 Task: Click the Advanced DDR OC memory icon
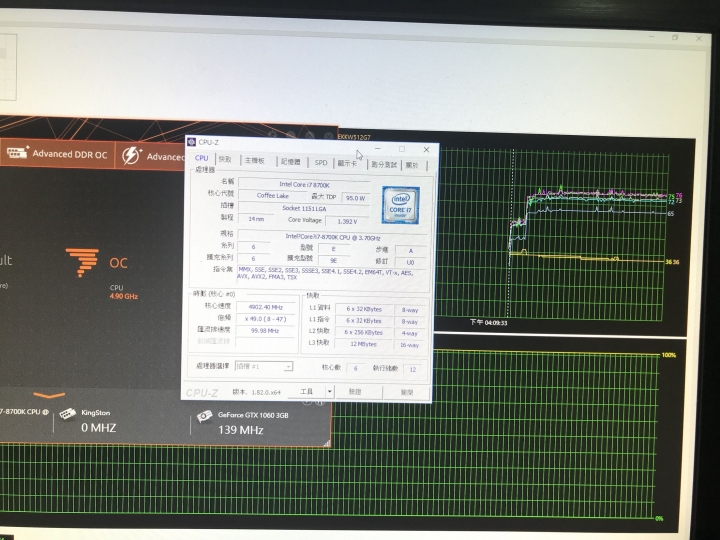[18, 152]
